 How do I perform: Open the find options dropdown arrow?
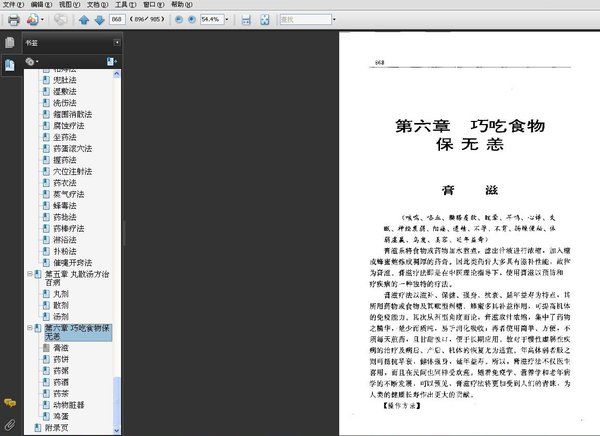click(x=334, y=19)
